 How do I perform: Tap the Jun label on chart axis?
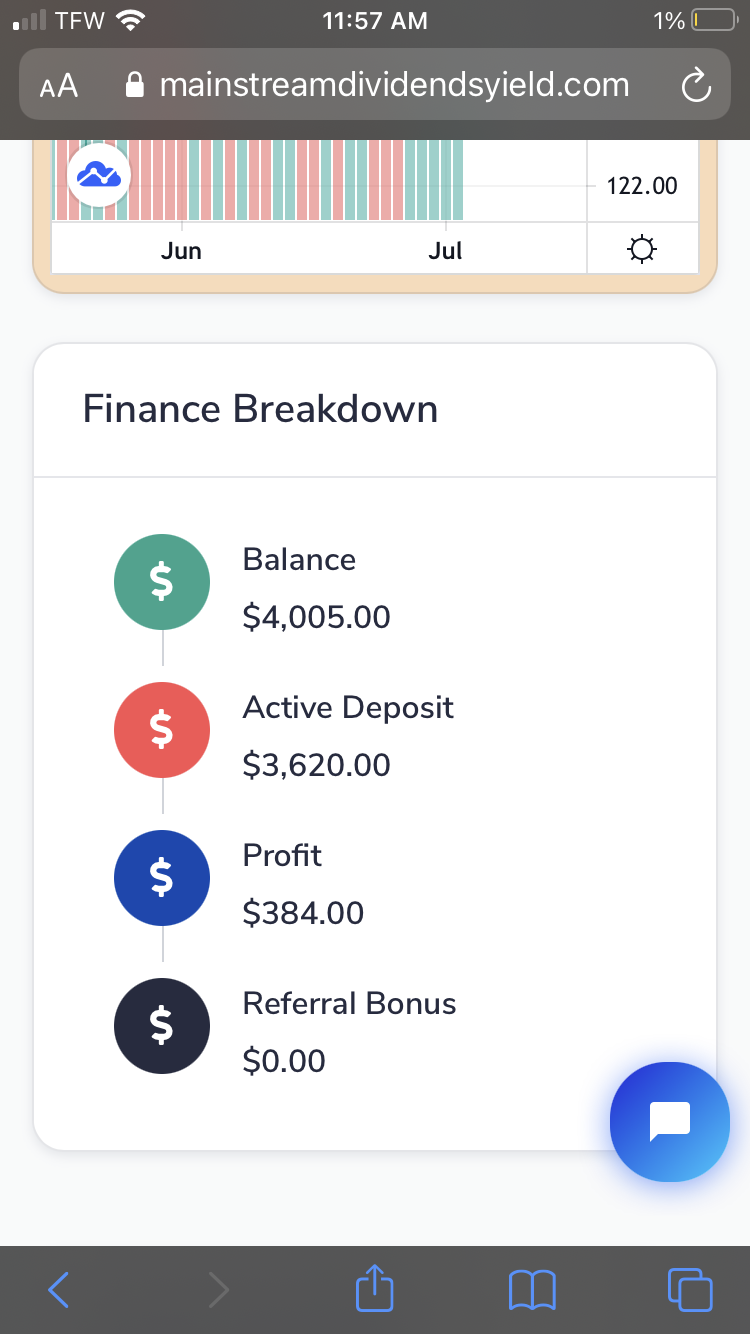click(x=181, y=250)
